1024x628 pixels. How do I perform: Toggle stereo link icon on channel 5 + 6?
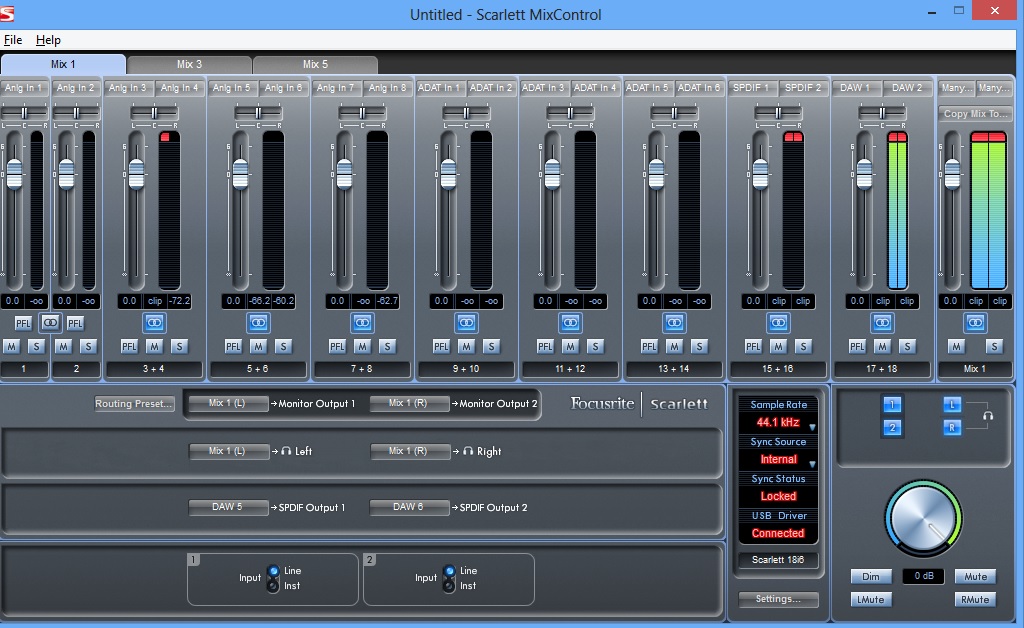click(258, 322)
